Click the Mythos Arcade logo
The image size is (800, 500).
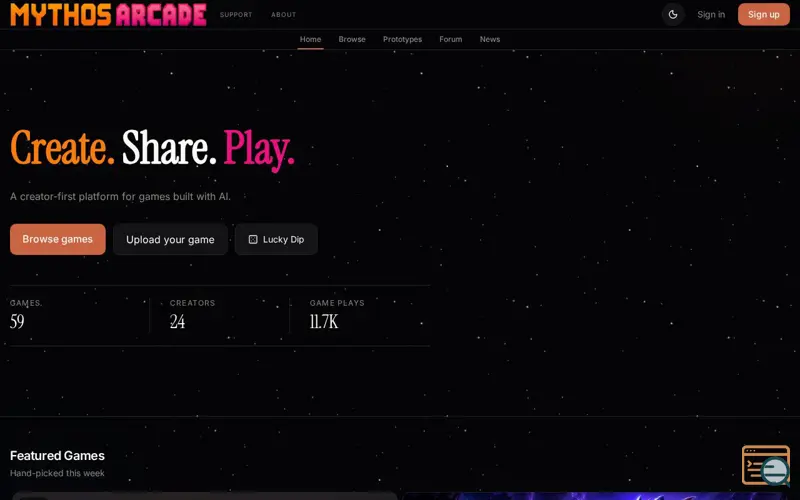[108, 14]
